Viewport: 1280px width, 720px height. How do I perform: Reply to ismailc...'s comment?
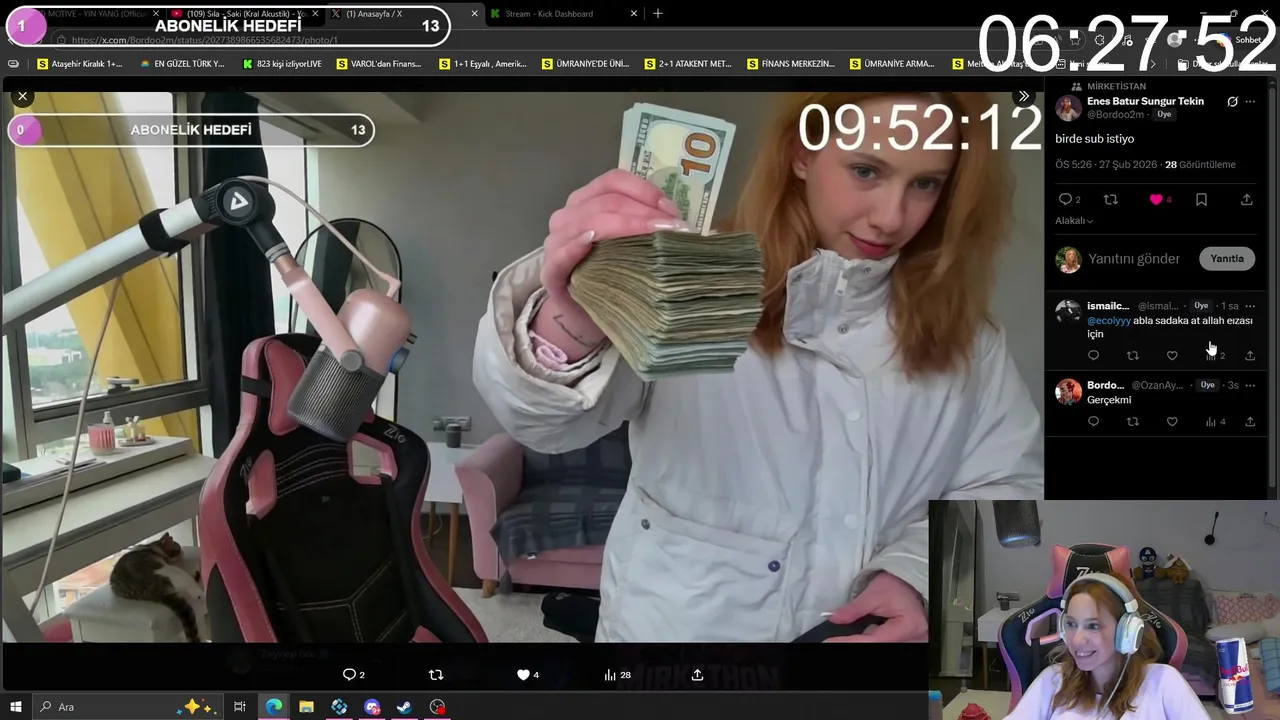[1093, 355]
